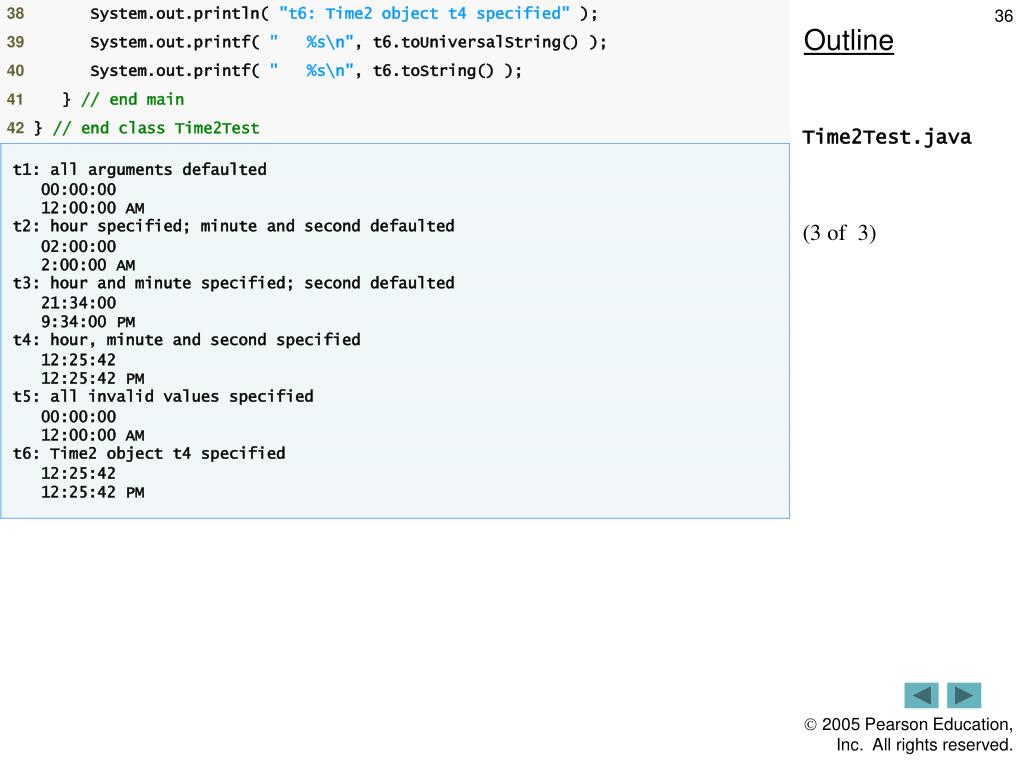Viewport: 1024px width, 768px height.
Task: Select code line 39 toUniversalString call
Action: [348, 42]
